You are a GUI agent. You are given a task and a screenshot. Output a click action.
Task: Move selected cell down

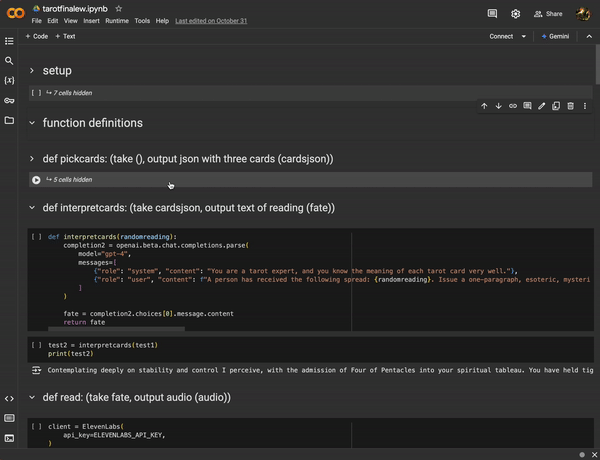click(499, 106)
